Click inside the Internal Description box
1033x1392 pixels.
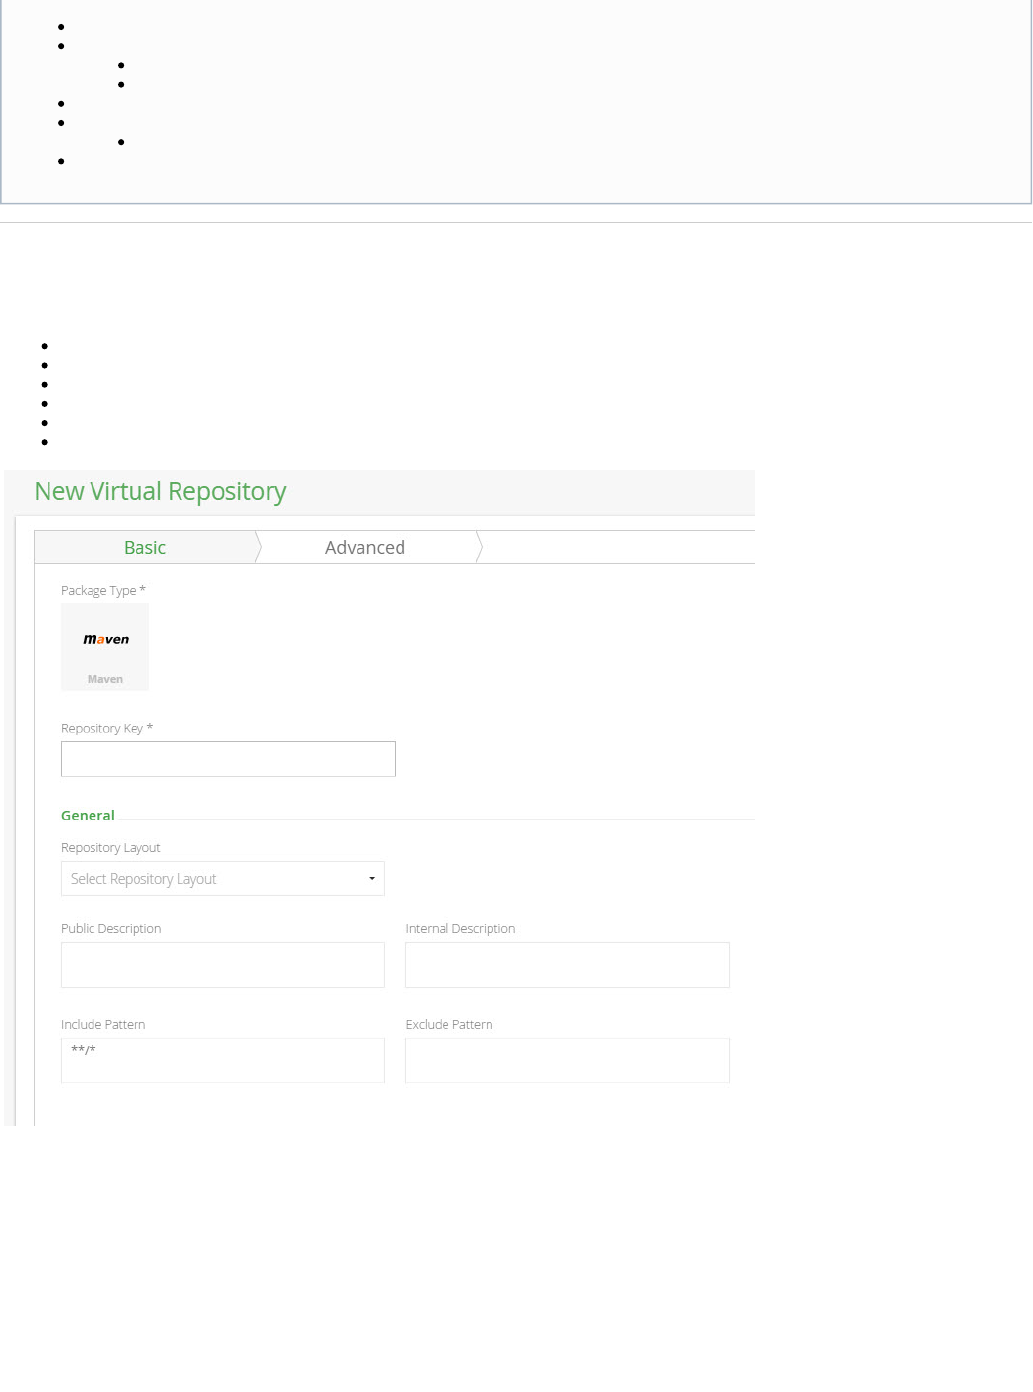[x=567, y=965]
